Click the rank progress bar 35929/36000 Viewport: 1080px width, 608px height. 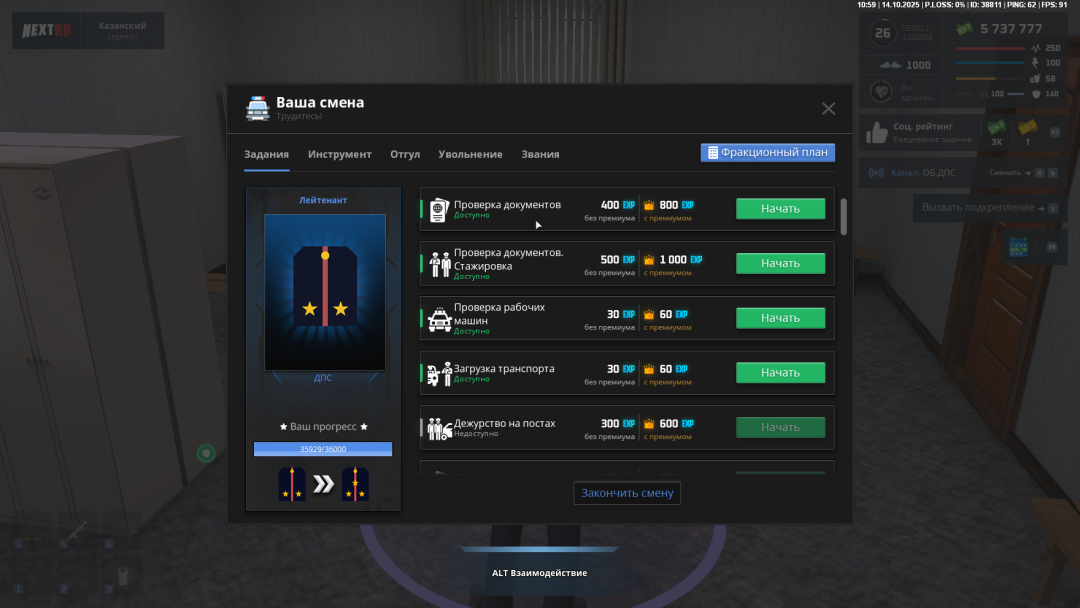pos(322,449)
